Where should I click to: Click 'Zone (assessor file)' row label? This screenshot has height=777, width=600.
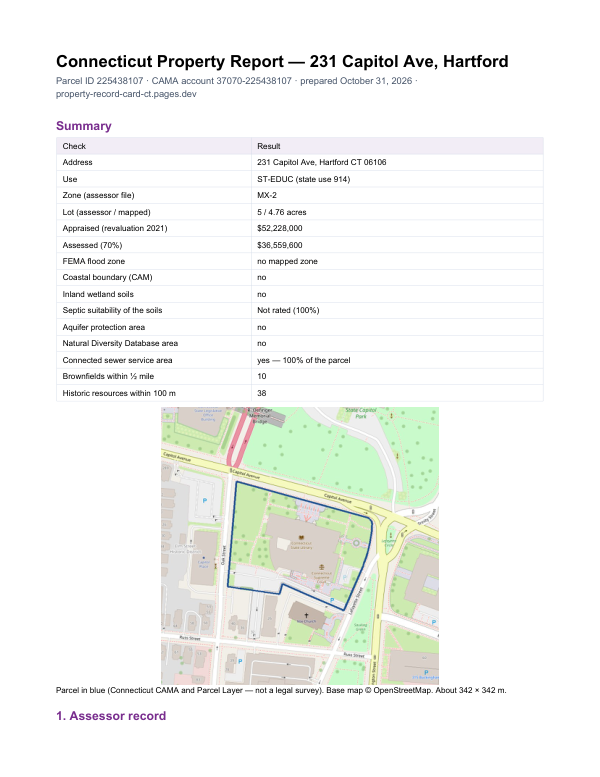coord(98,195)
